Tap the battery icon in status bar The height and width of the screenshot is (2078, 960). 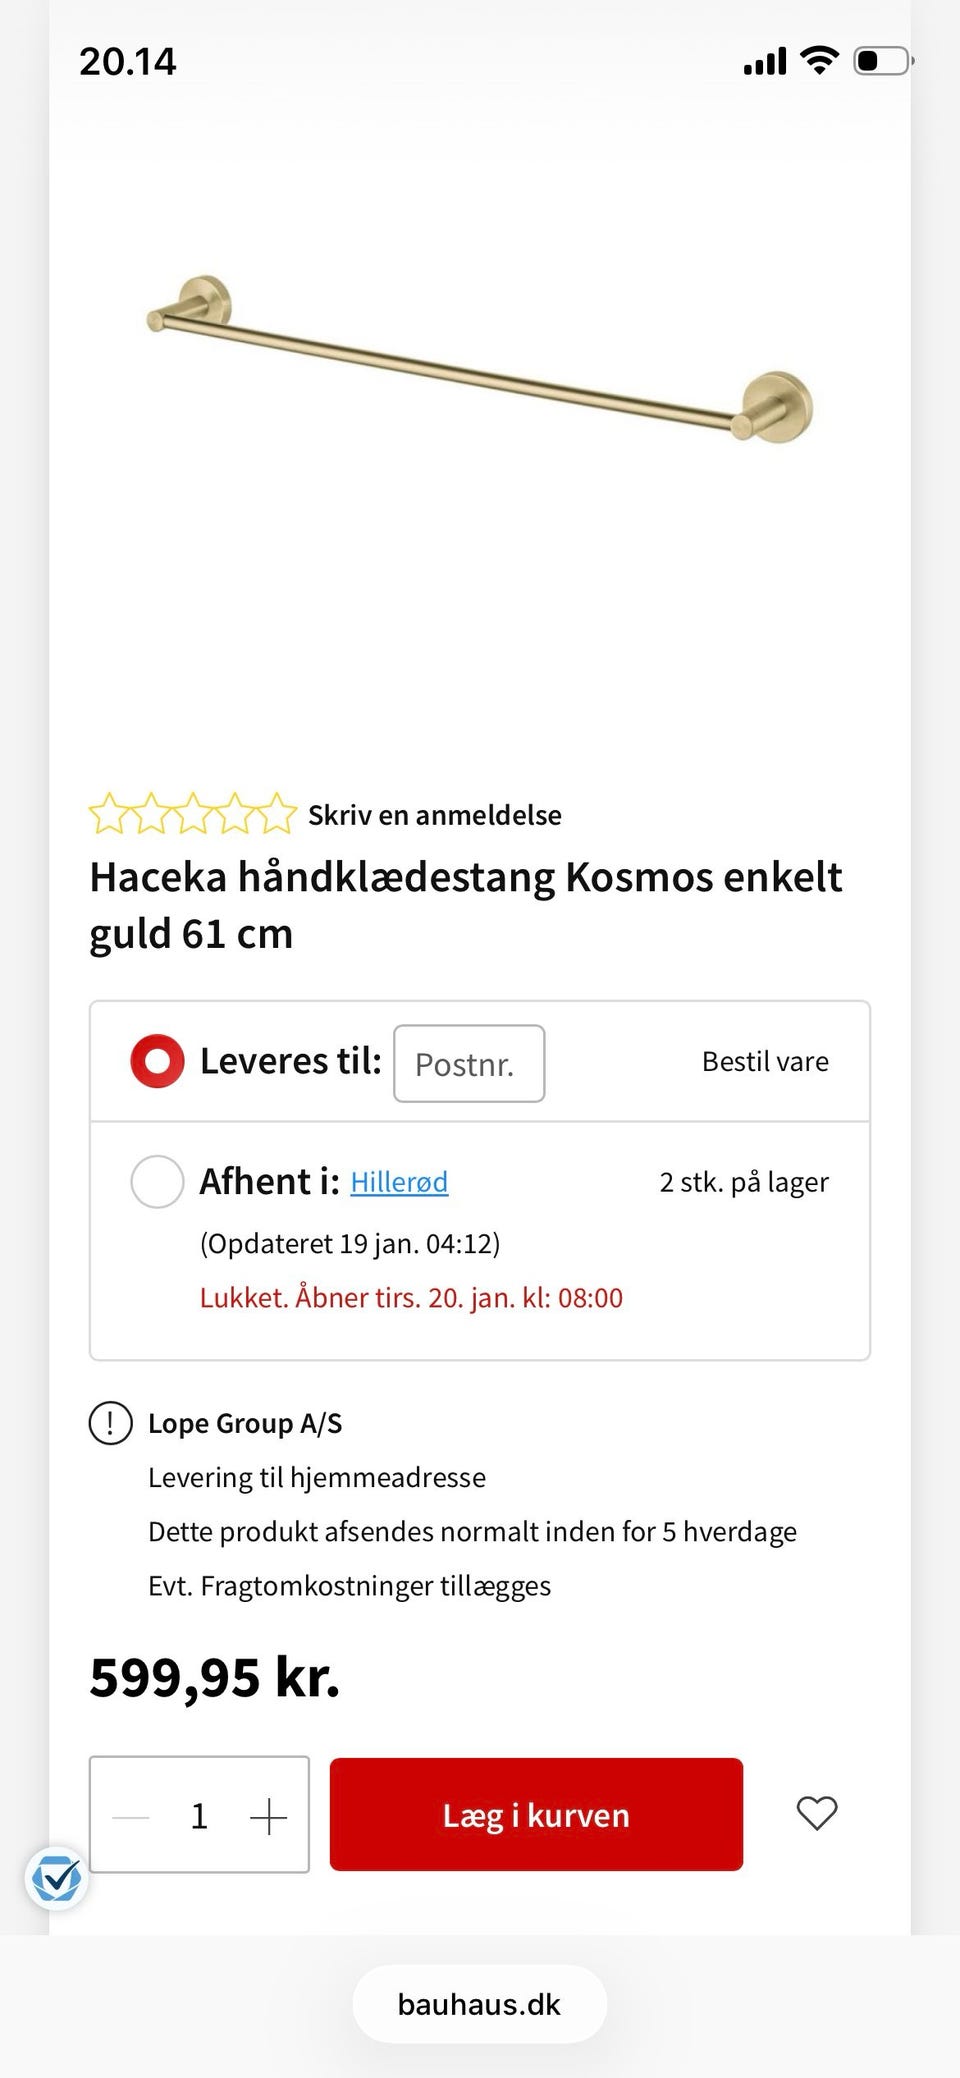(882, 61)
